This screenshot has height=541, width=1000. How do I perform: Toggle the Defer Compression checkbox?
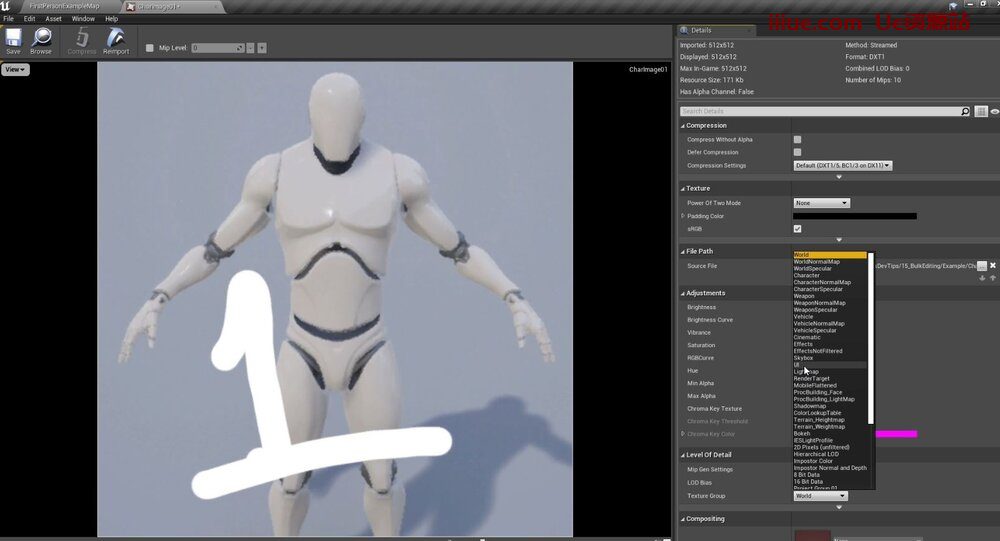797,152
